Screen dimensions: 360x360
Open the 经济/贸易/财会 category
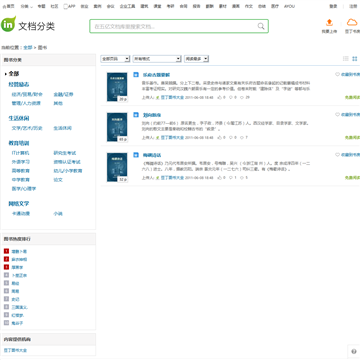click(x=27, y=94)
